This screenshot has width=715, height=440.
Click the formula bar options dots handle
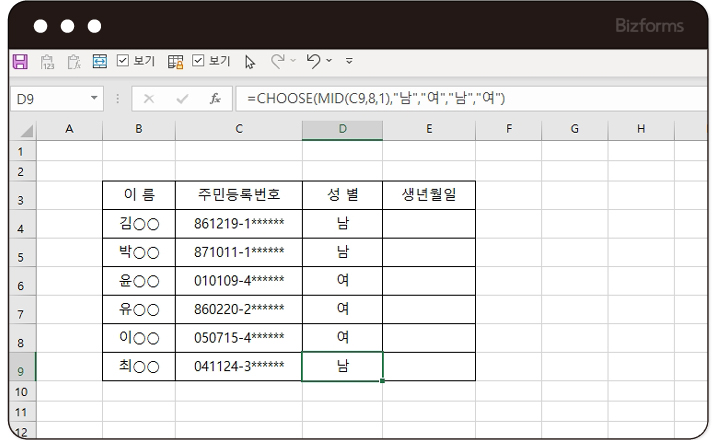pos(118,98)
